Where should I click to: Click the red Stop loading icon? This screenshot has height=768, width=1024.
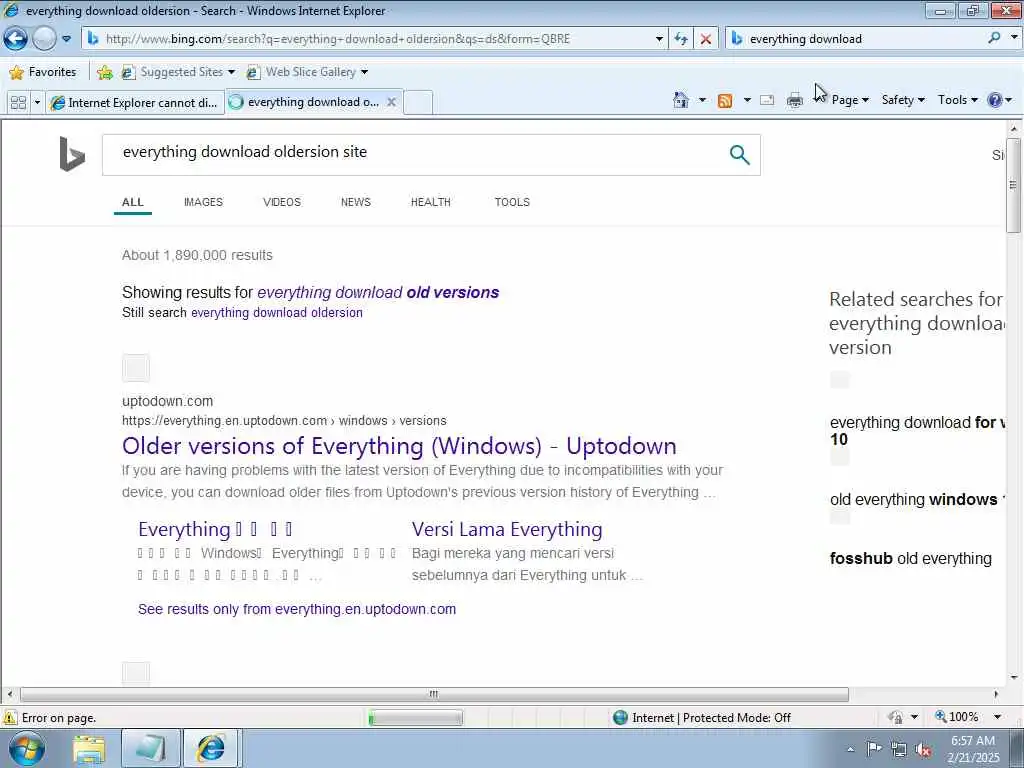706,39
